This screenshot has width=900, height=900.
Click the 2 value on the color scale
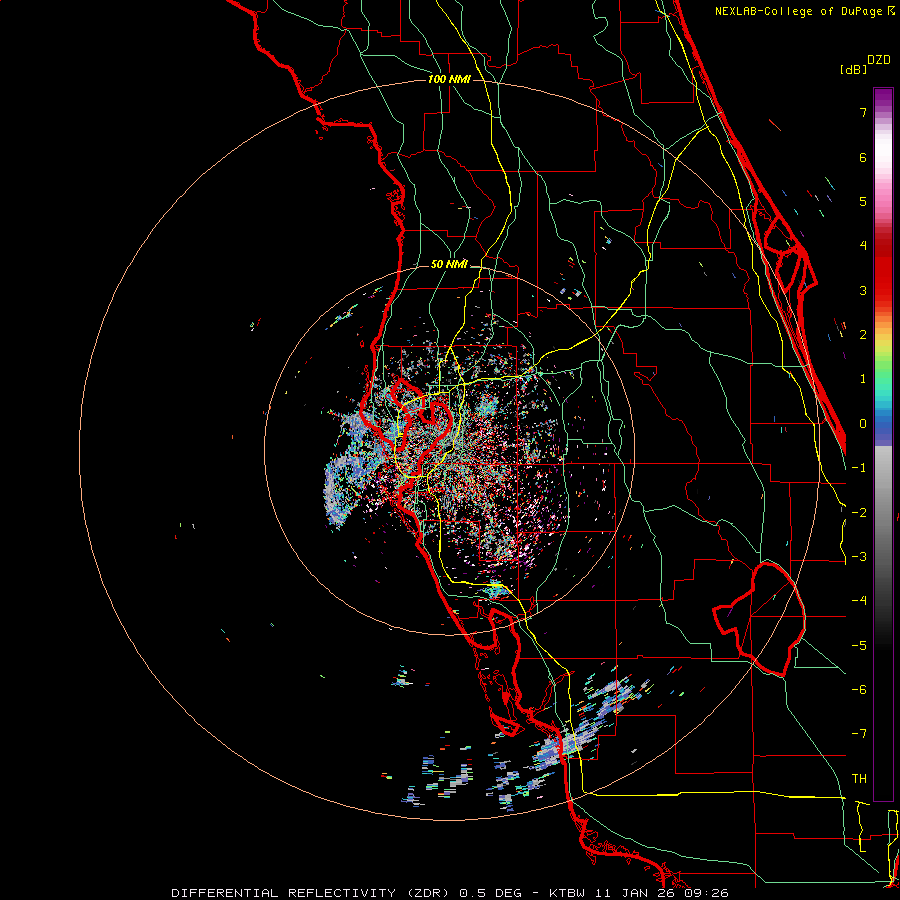863,335
